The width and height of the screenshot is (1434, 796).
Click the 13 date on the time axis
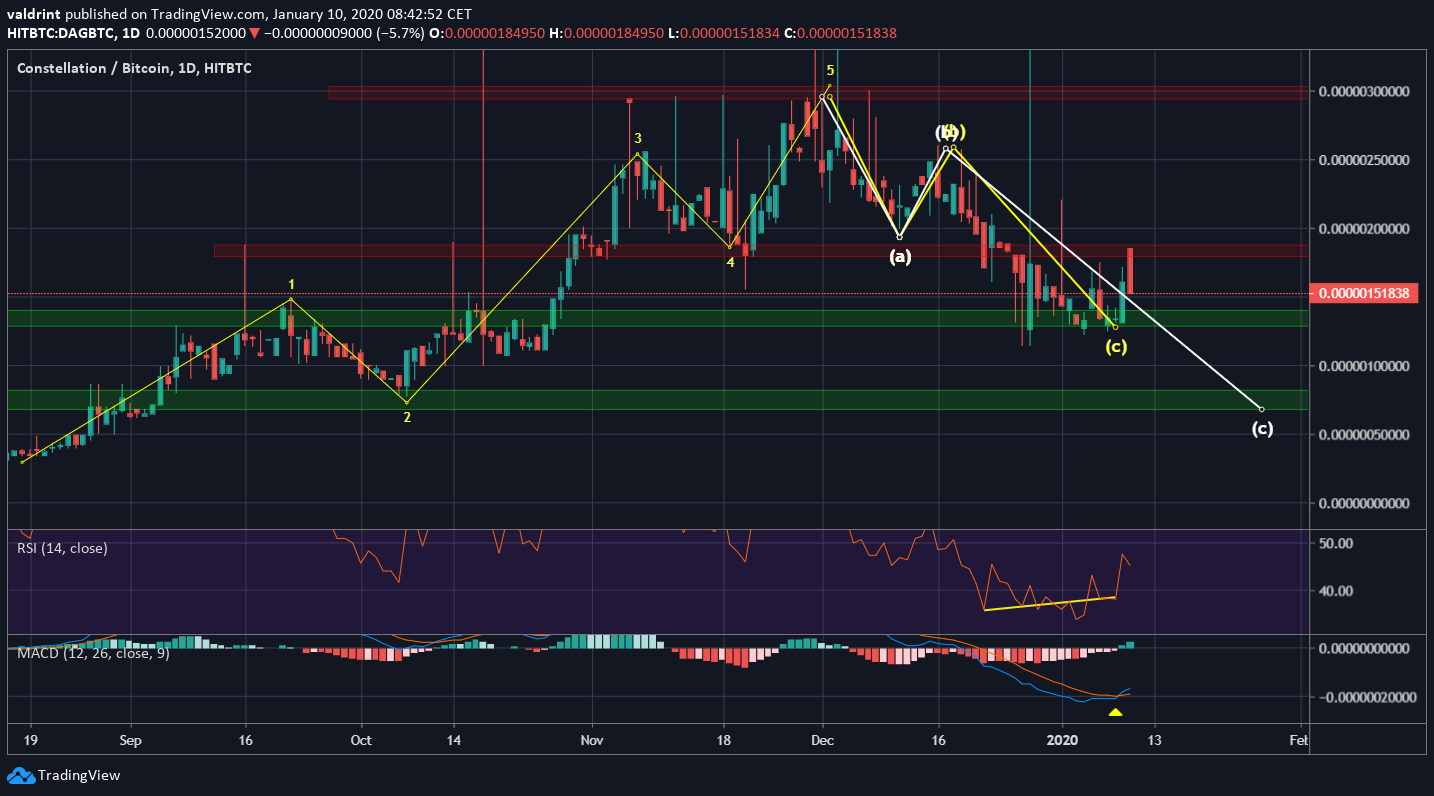[1154, 741]
